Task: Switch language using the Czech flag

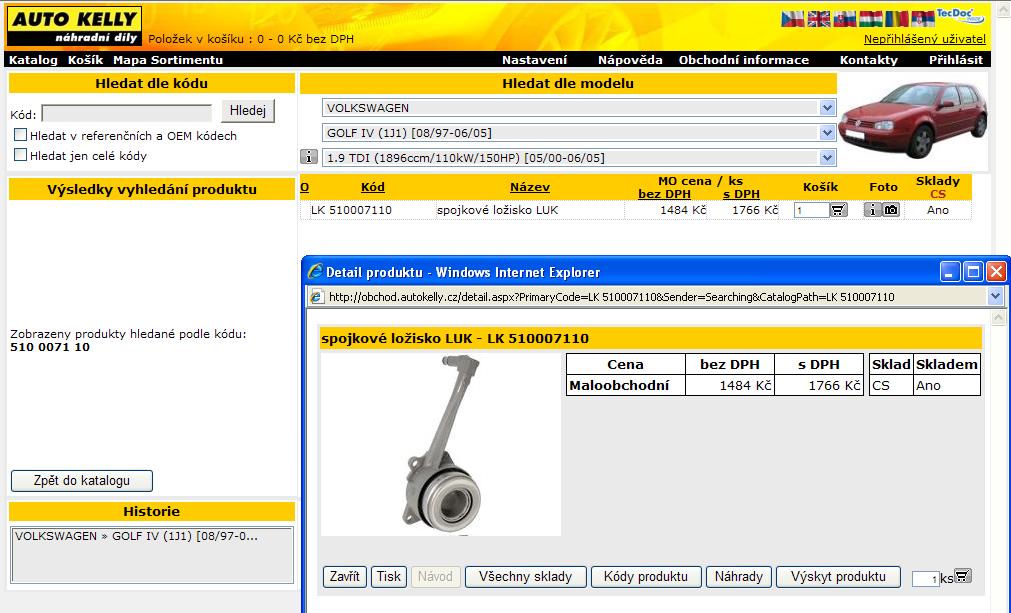Action: tap(793, 19)
